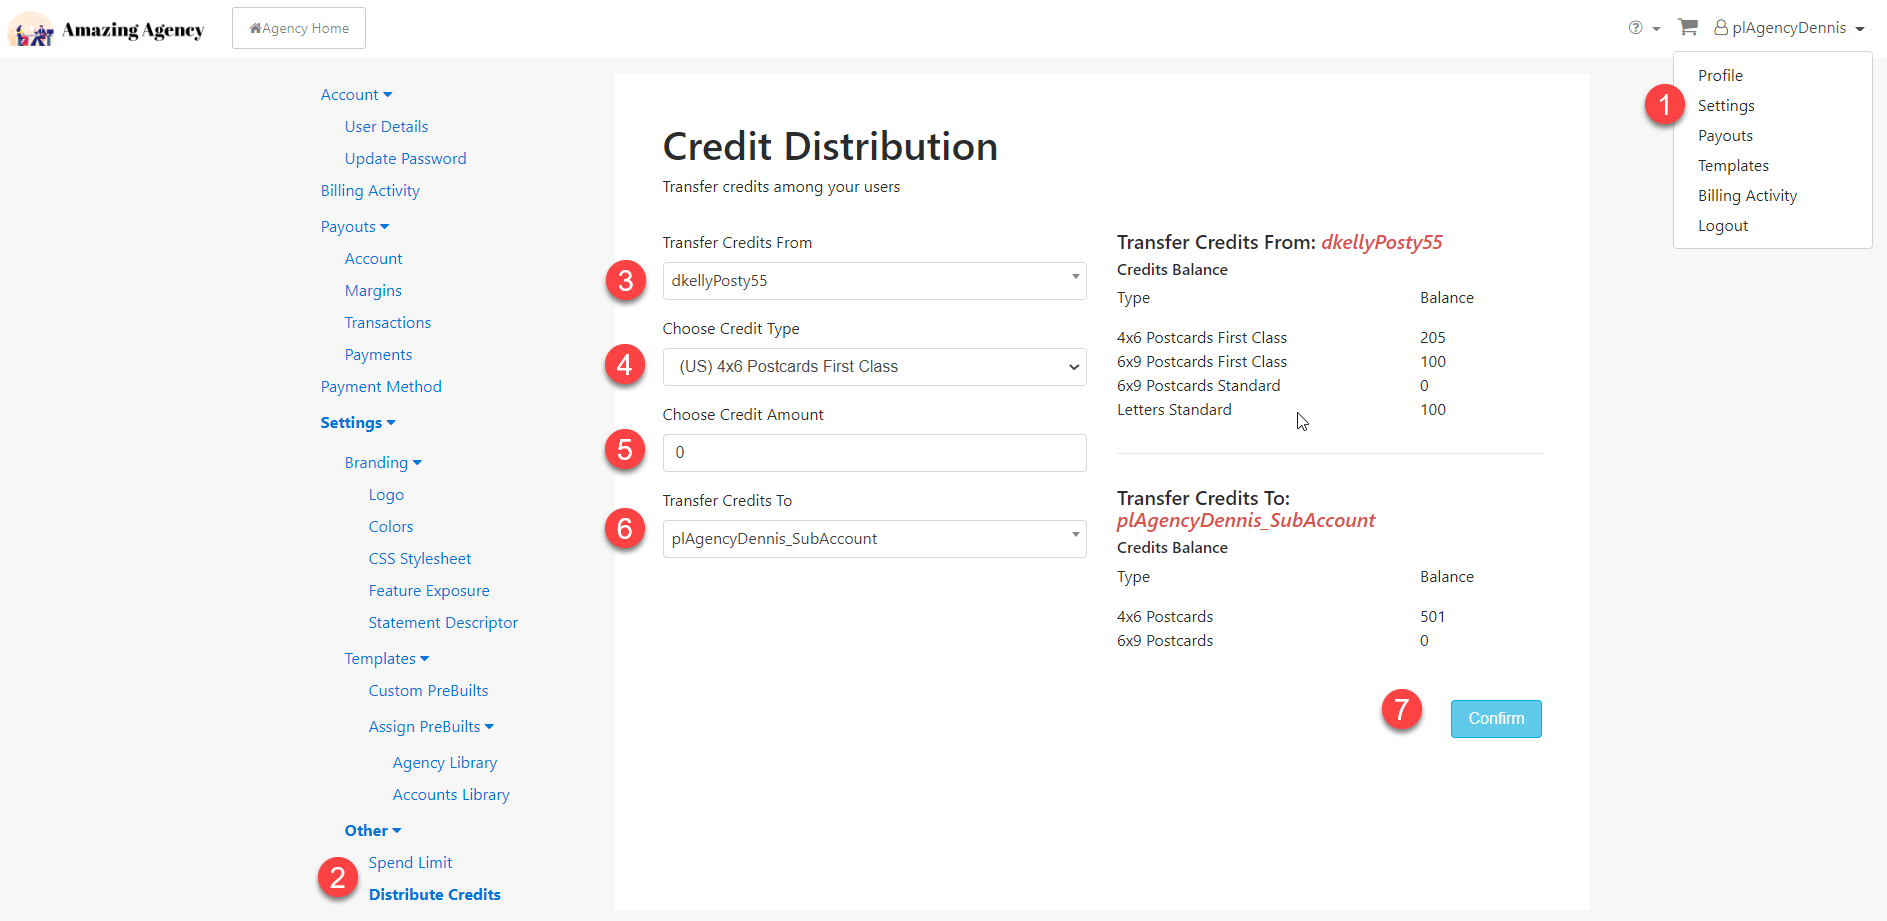Open Agency Library in the sidebar

point(444,763)
